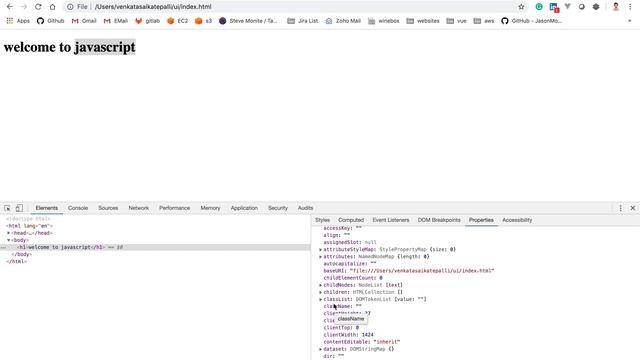The image size is (640, 360).
Task: Click the welcome to javascript heading
Action: click(69, 47)
